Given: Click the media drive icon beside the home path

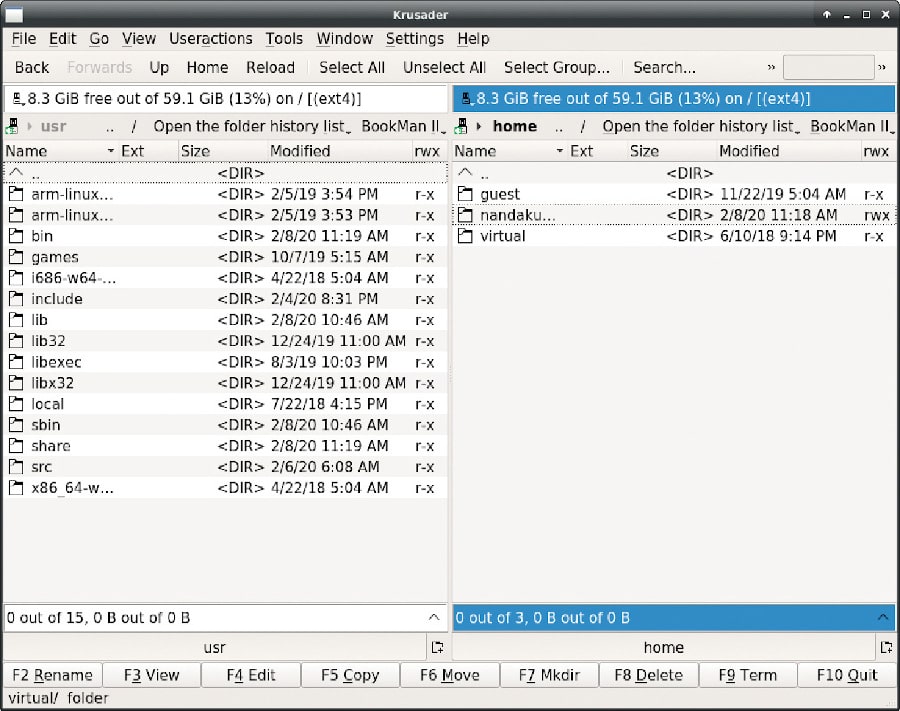Looking at the screenshot, I should [x=462, y=126].
